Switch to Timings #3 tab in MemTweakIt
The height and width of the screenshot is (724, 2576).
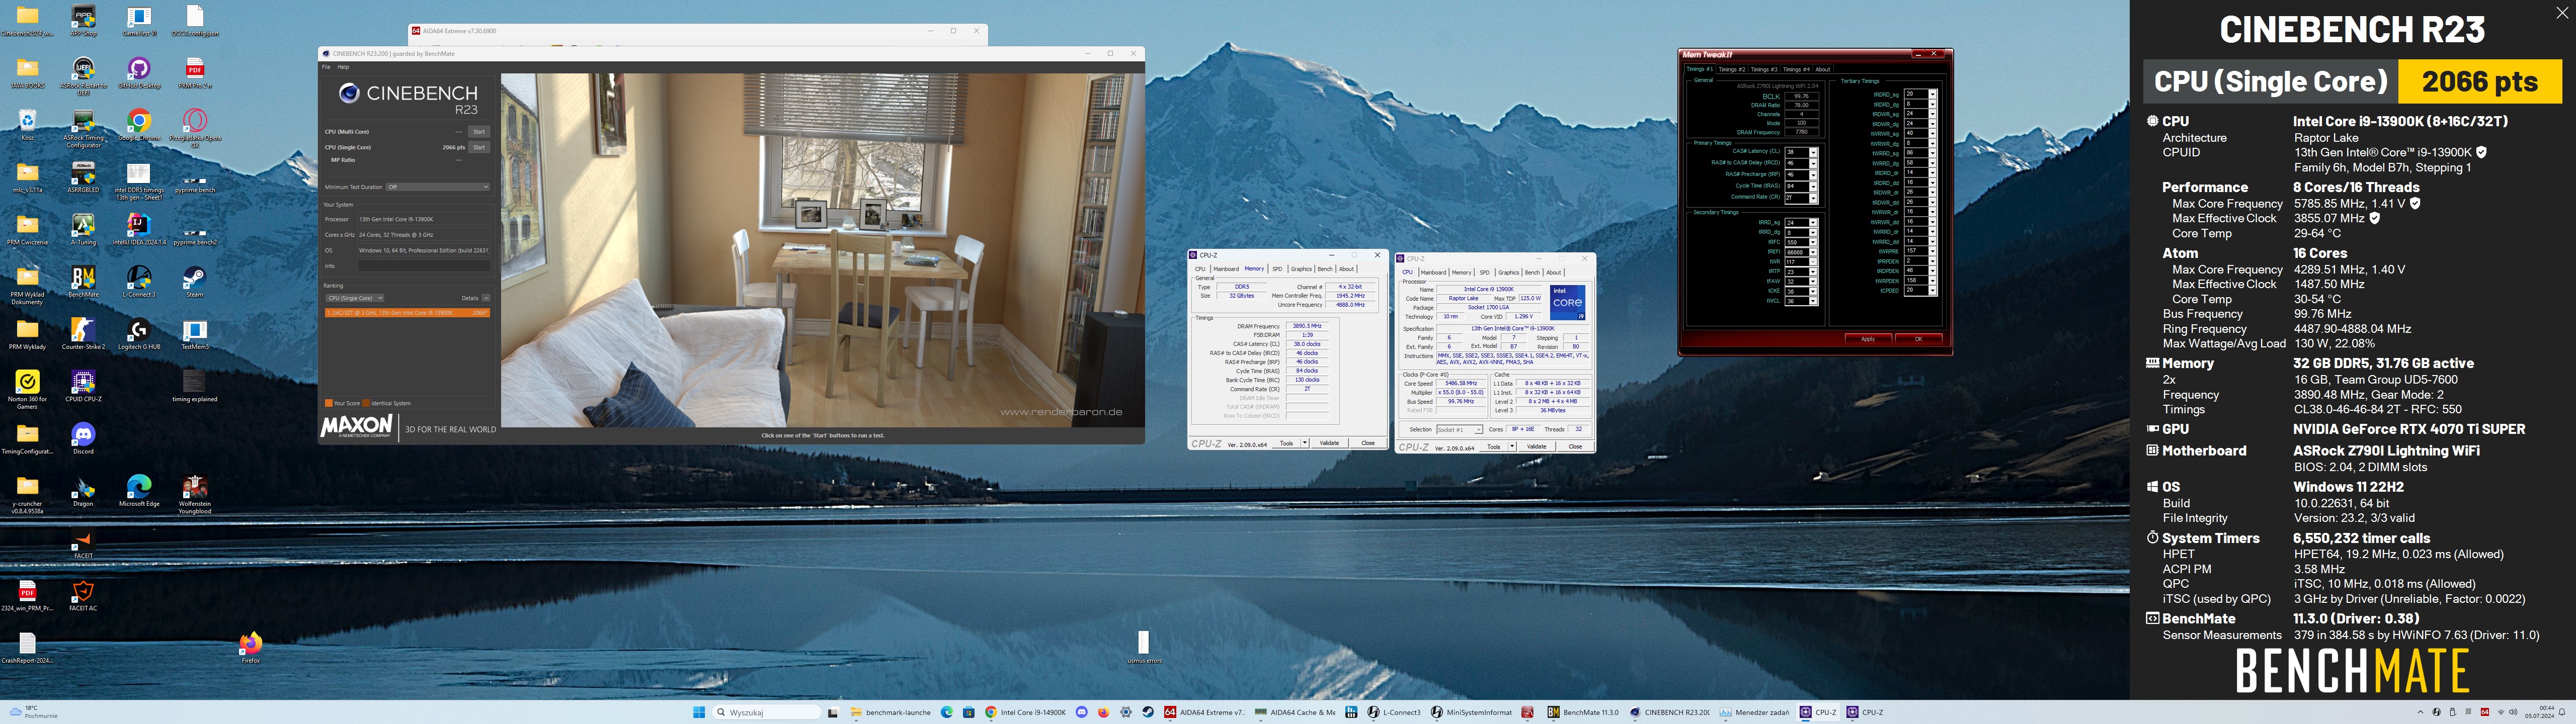pyautogui.click(x=1764, y=69)
